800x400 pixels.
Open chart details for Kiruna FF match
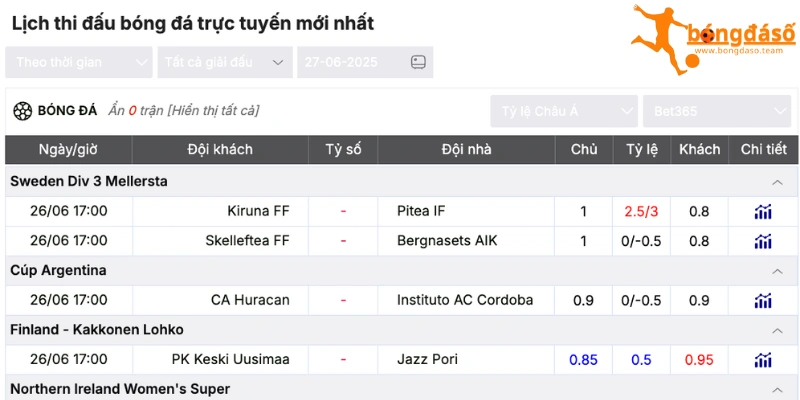(763, 211)
